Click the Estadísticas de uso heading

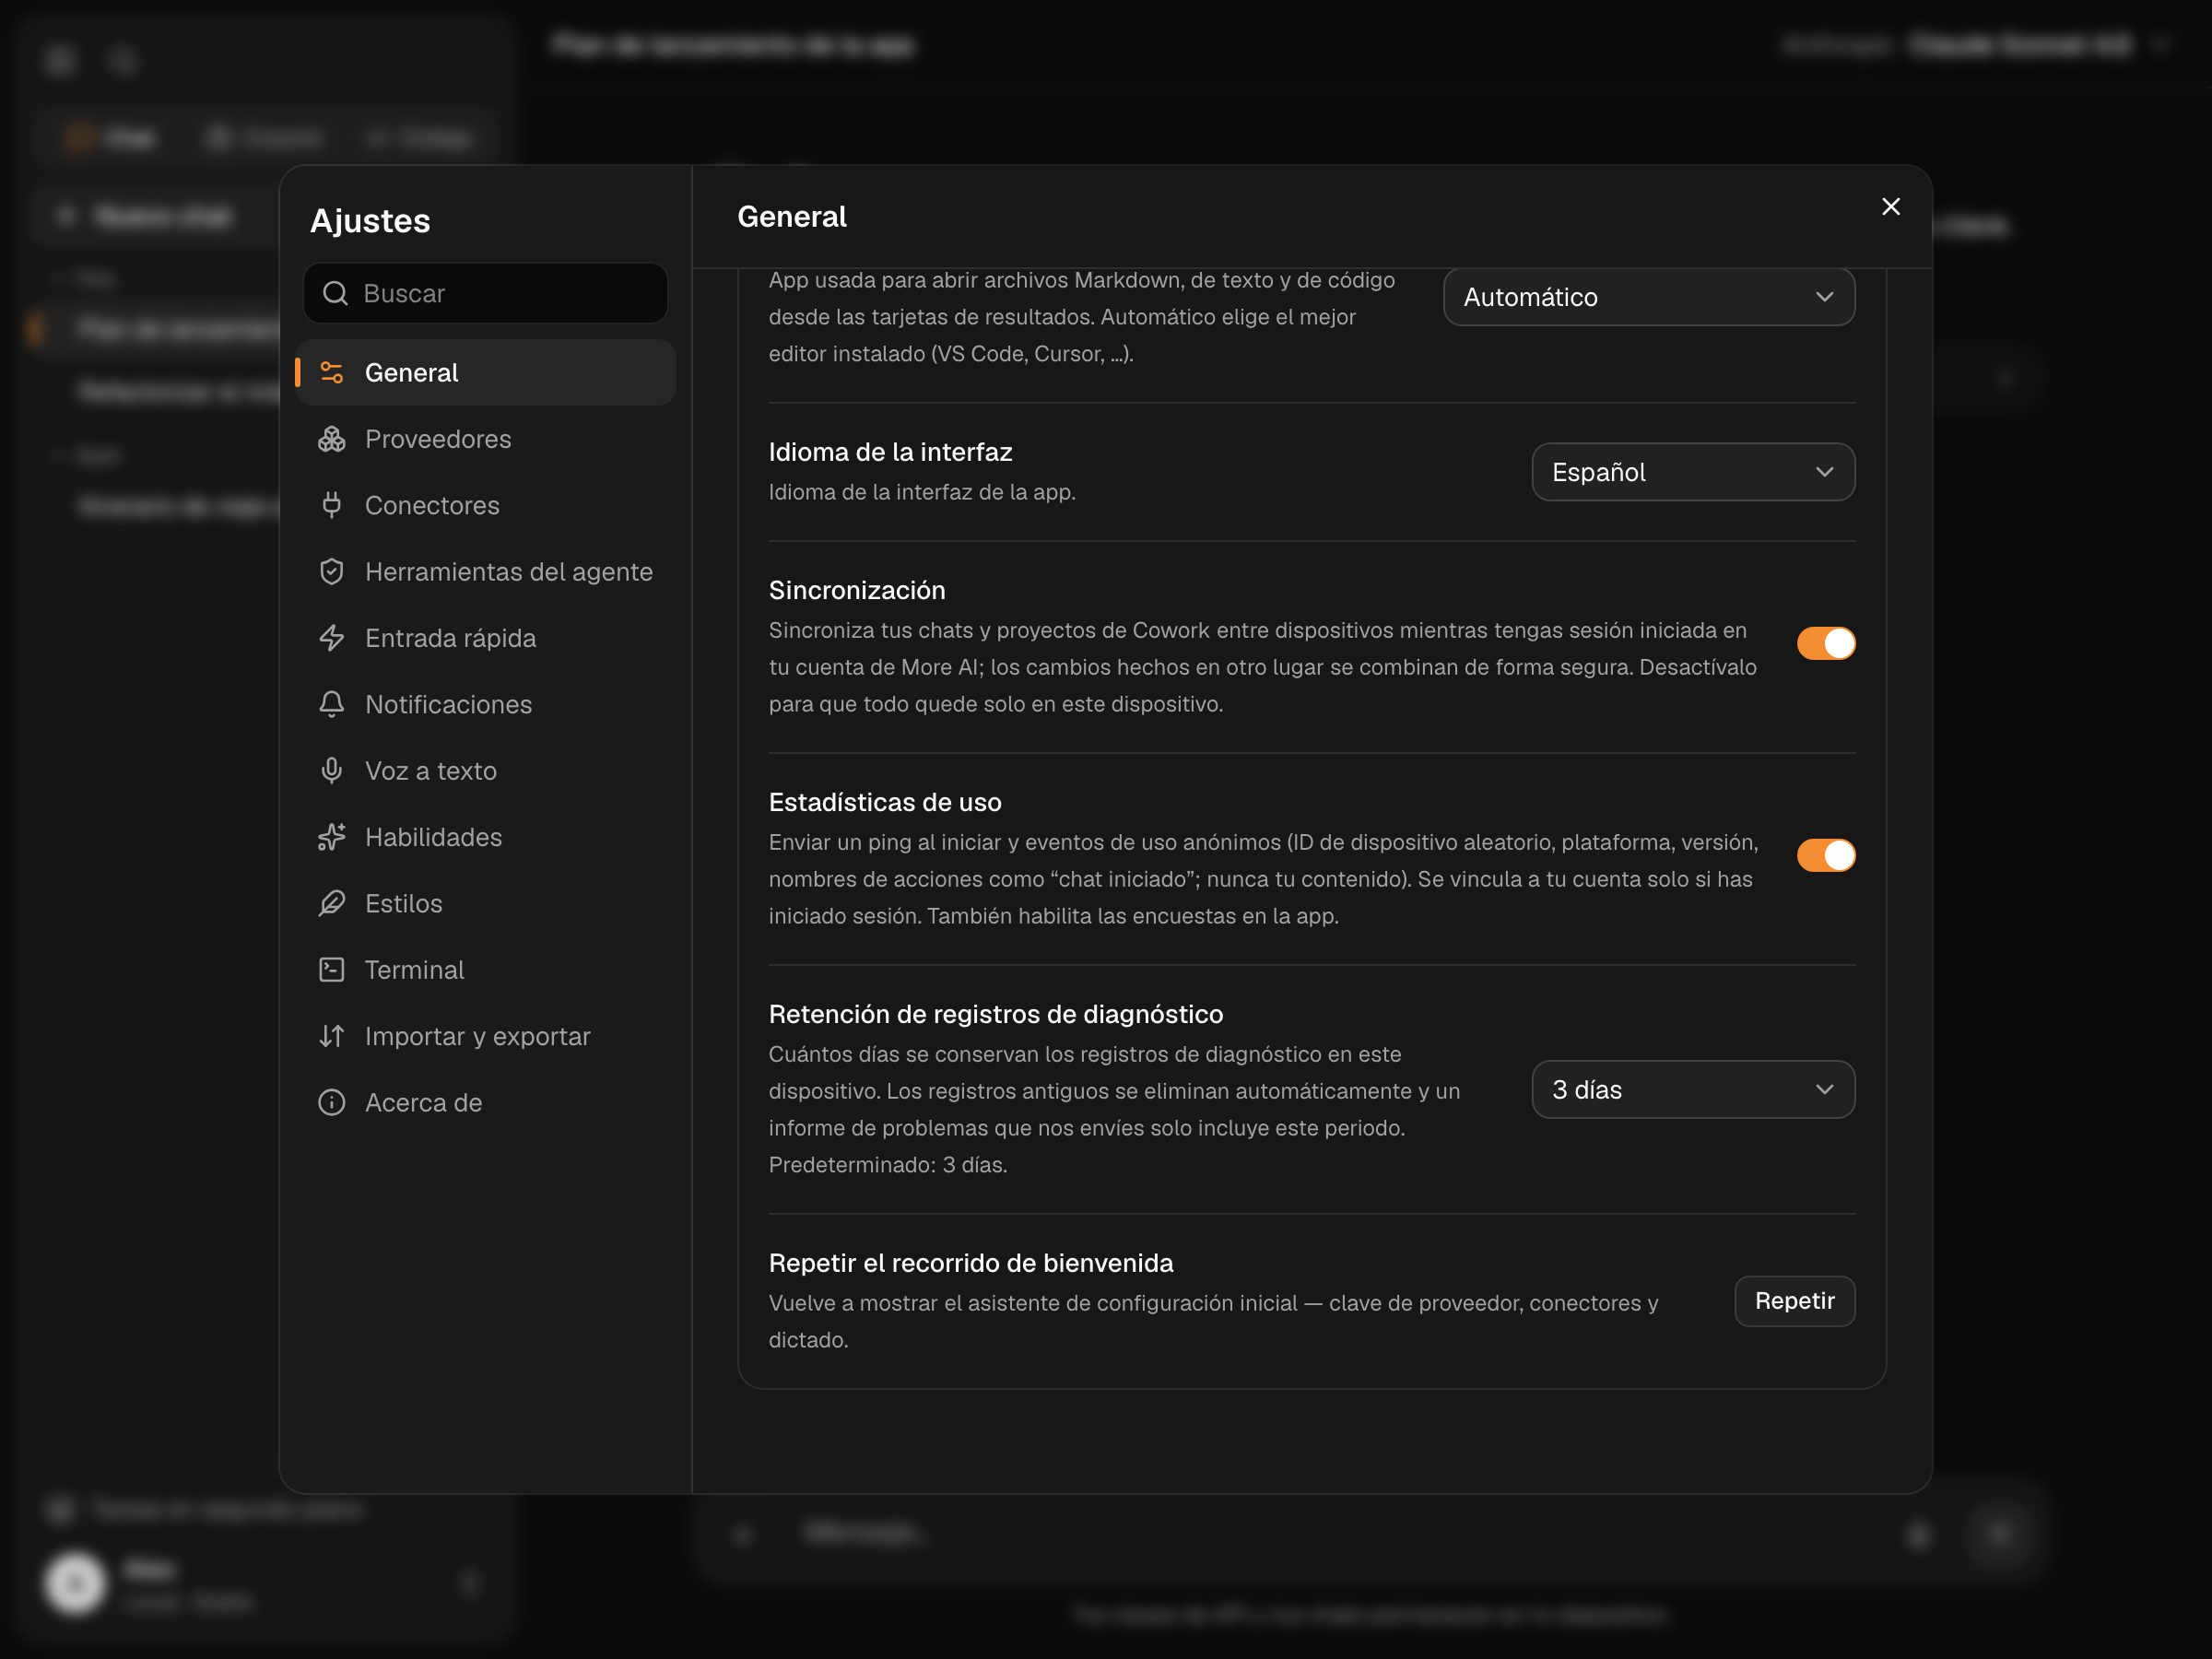tap(884, 802)
